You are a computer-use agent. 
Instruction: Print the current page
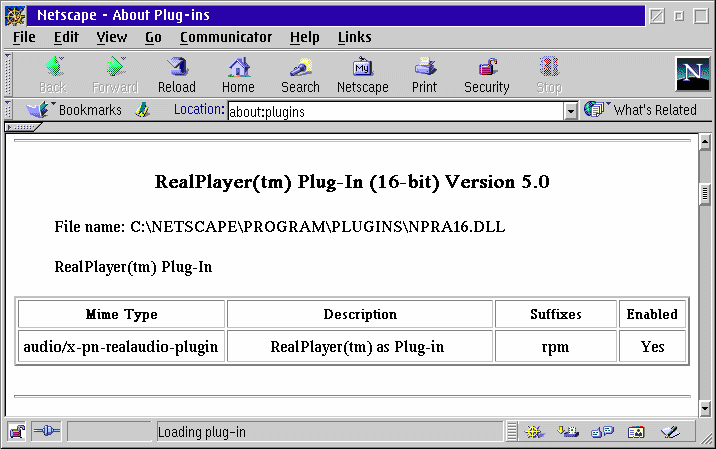point(425,75)
